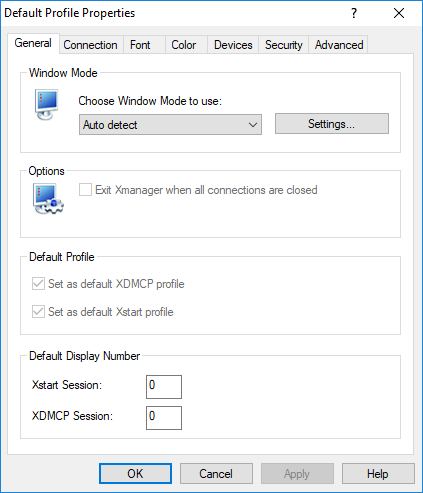Open the Advanced tab
This screenshot has width=423, height=493.
pos(339,45)
